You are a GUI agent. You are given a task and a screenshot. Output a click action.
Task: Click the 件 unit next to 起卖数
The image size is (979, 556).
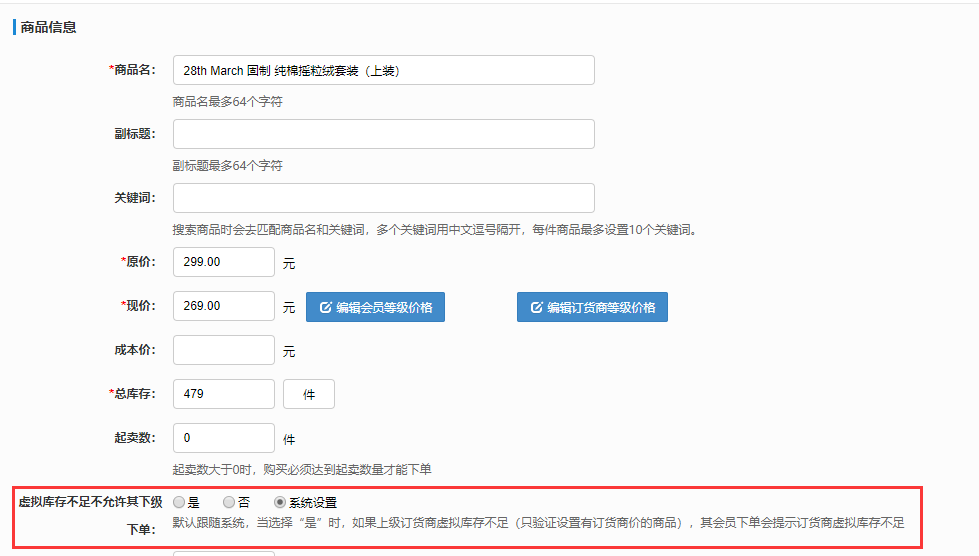(289, 439)
